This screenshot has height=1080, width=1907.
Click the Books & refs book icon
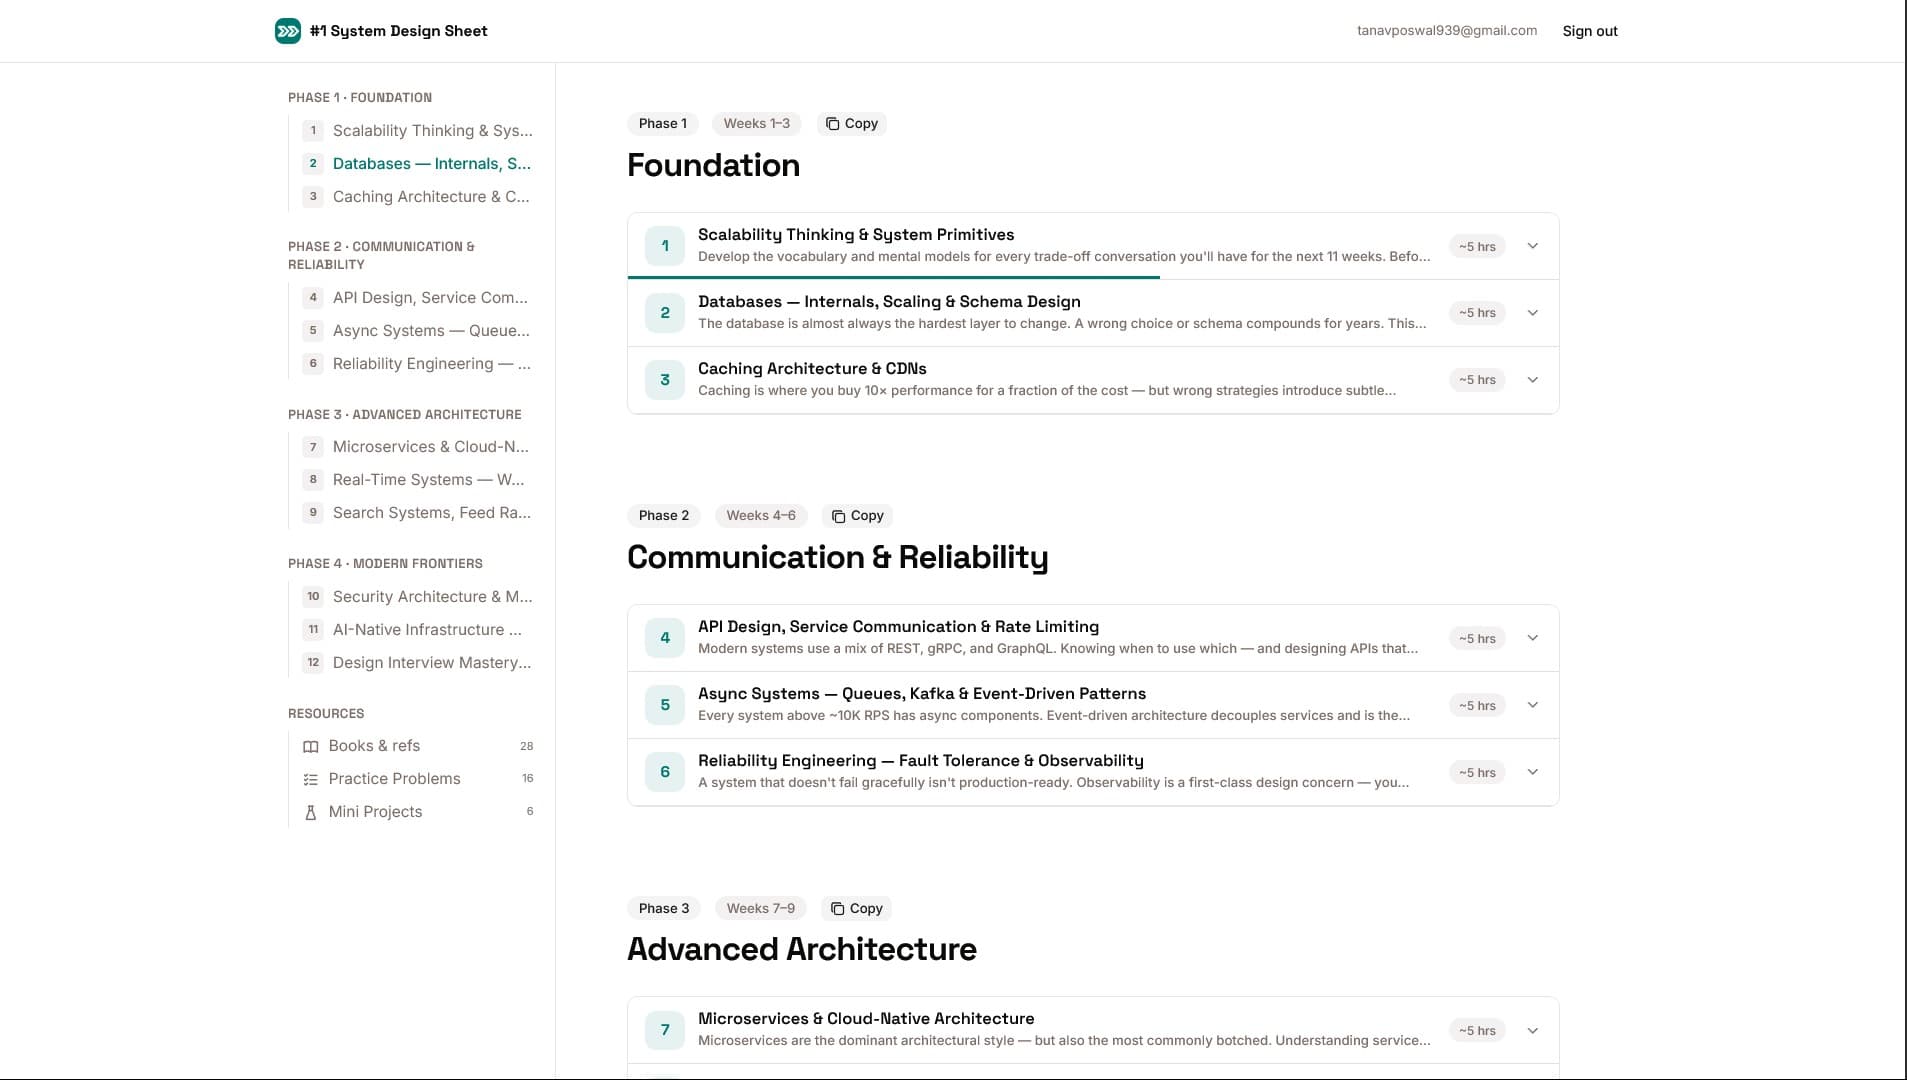[x=311, y=746]
